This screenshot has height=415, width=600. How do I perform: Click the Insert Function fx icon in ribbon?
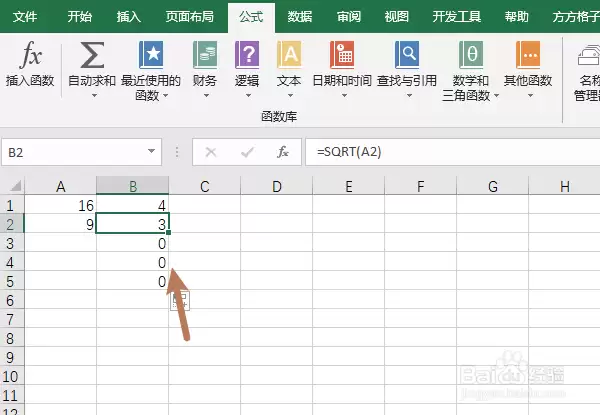pyautogui.click(x=30, y=55)
